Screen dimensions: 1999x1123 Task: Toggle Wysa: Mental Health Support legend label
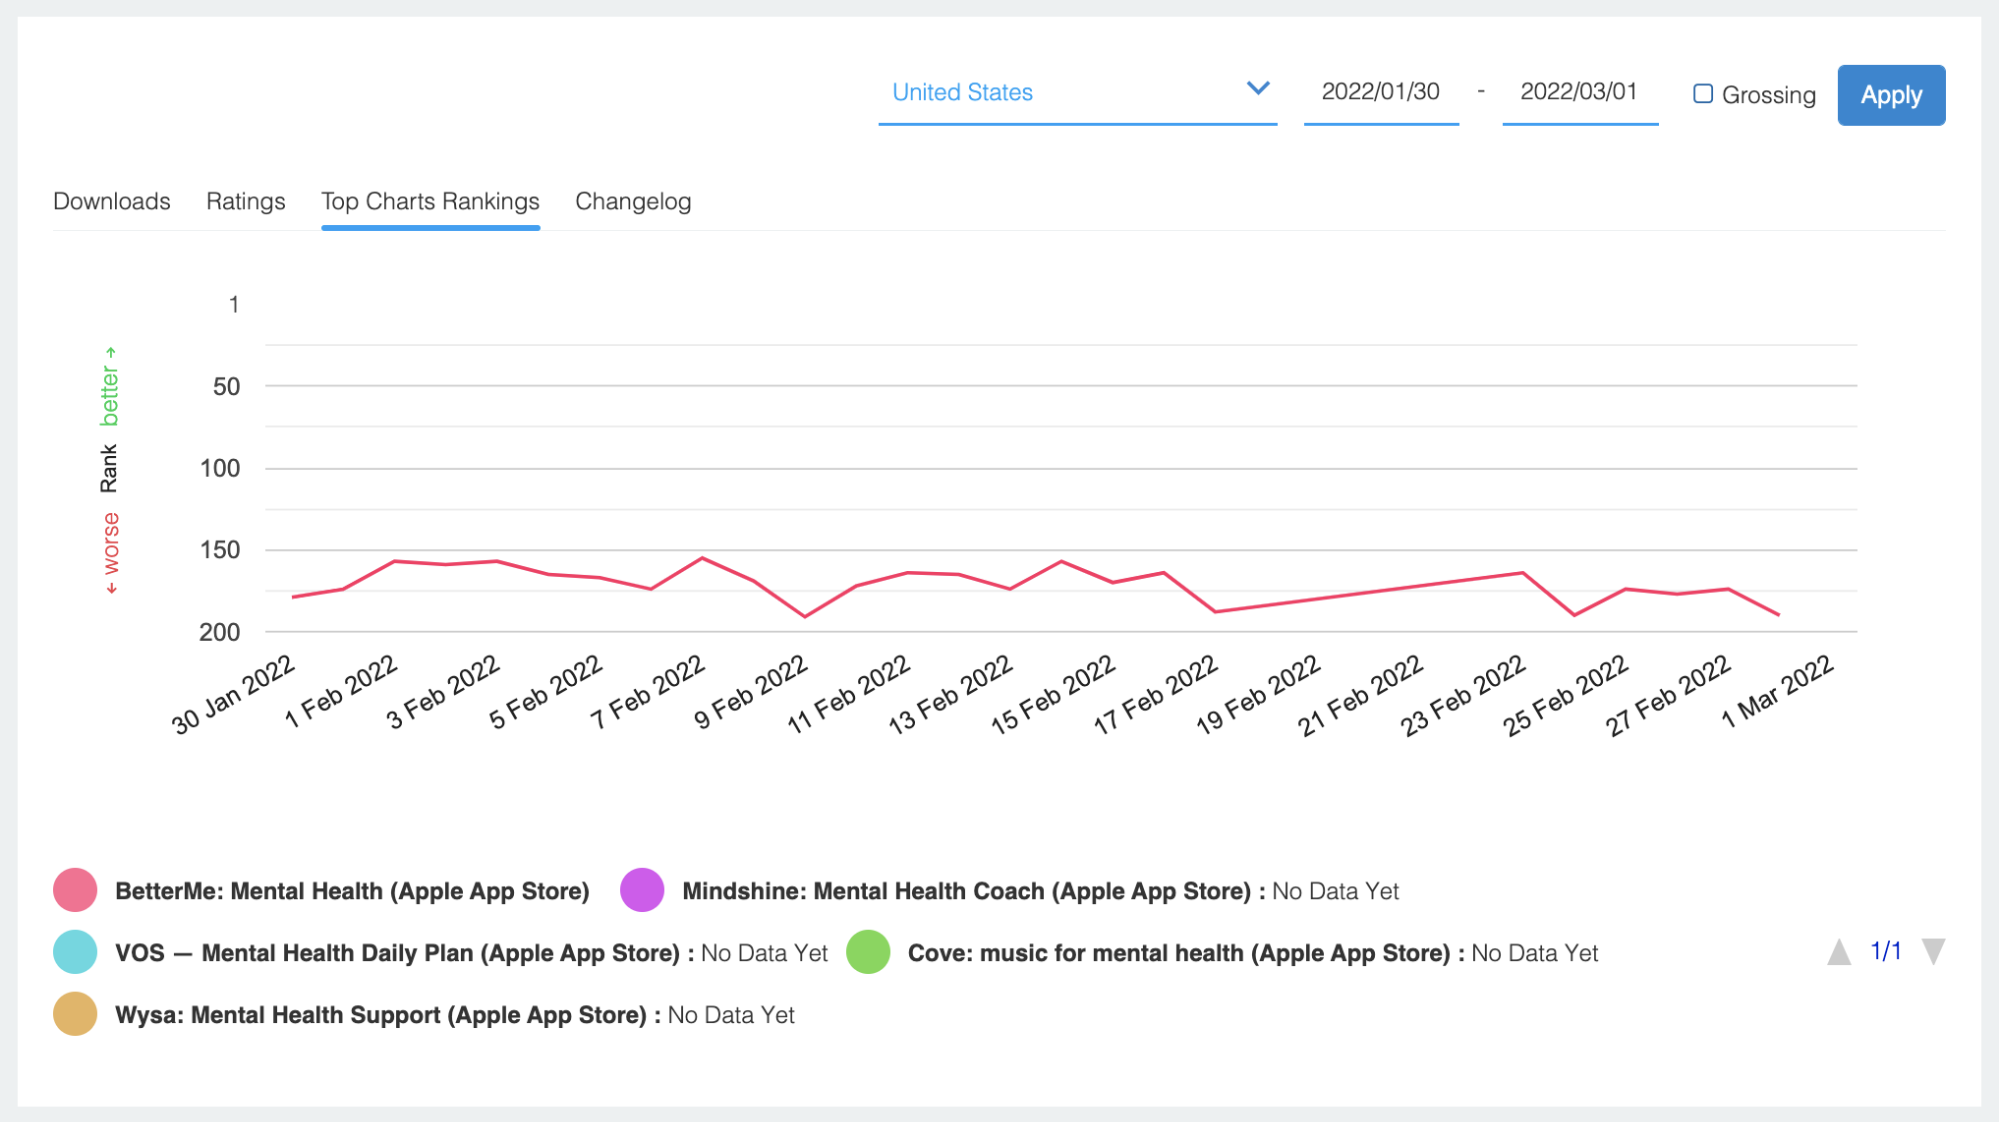click(381, 1015)
